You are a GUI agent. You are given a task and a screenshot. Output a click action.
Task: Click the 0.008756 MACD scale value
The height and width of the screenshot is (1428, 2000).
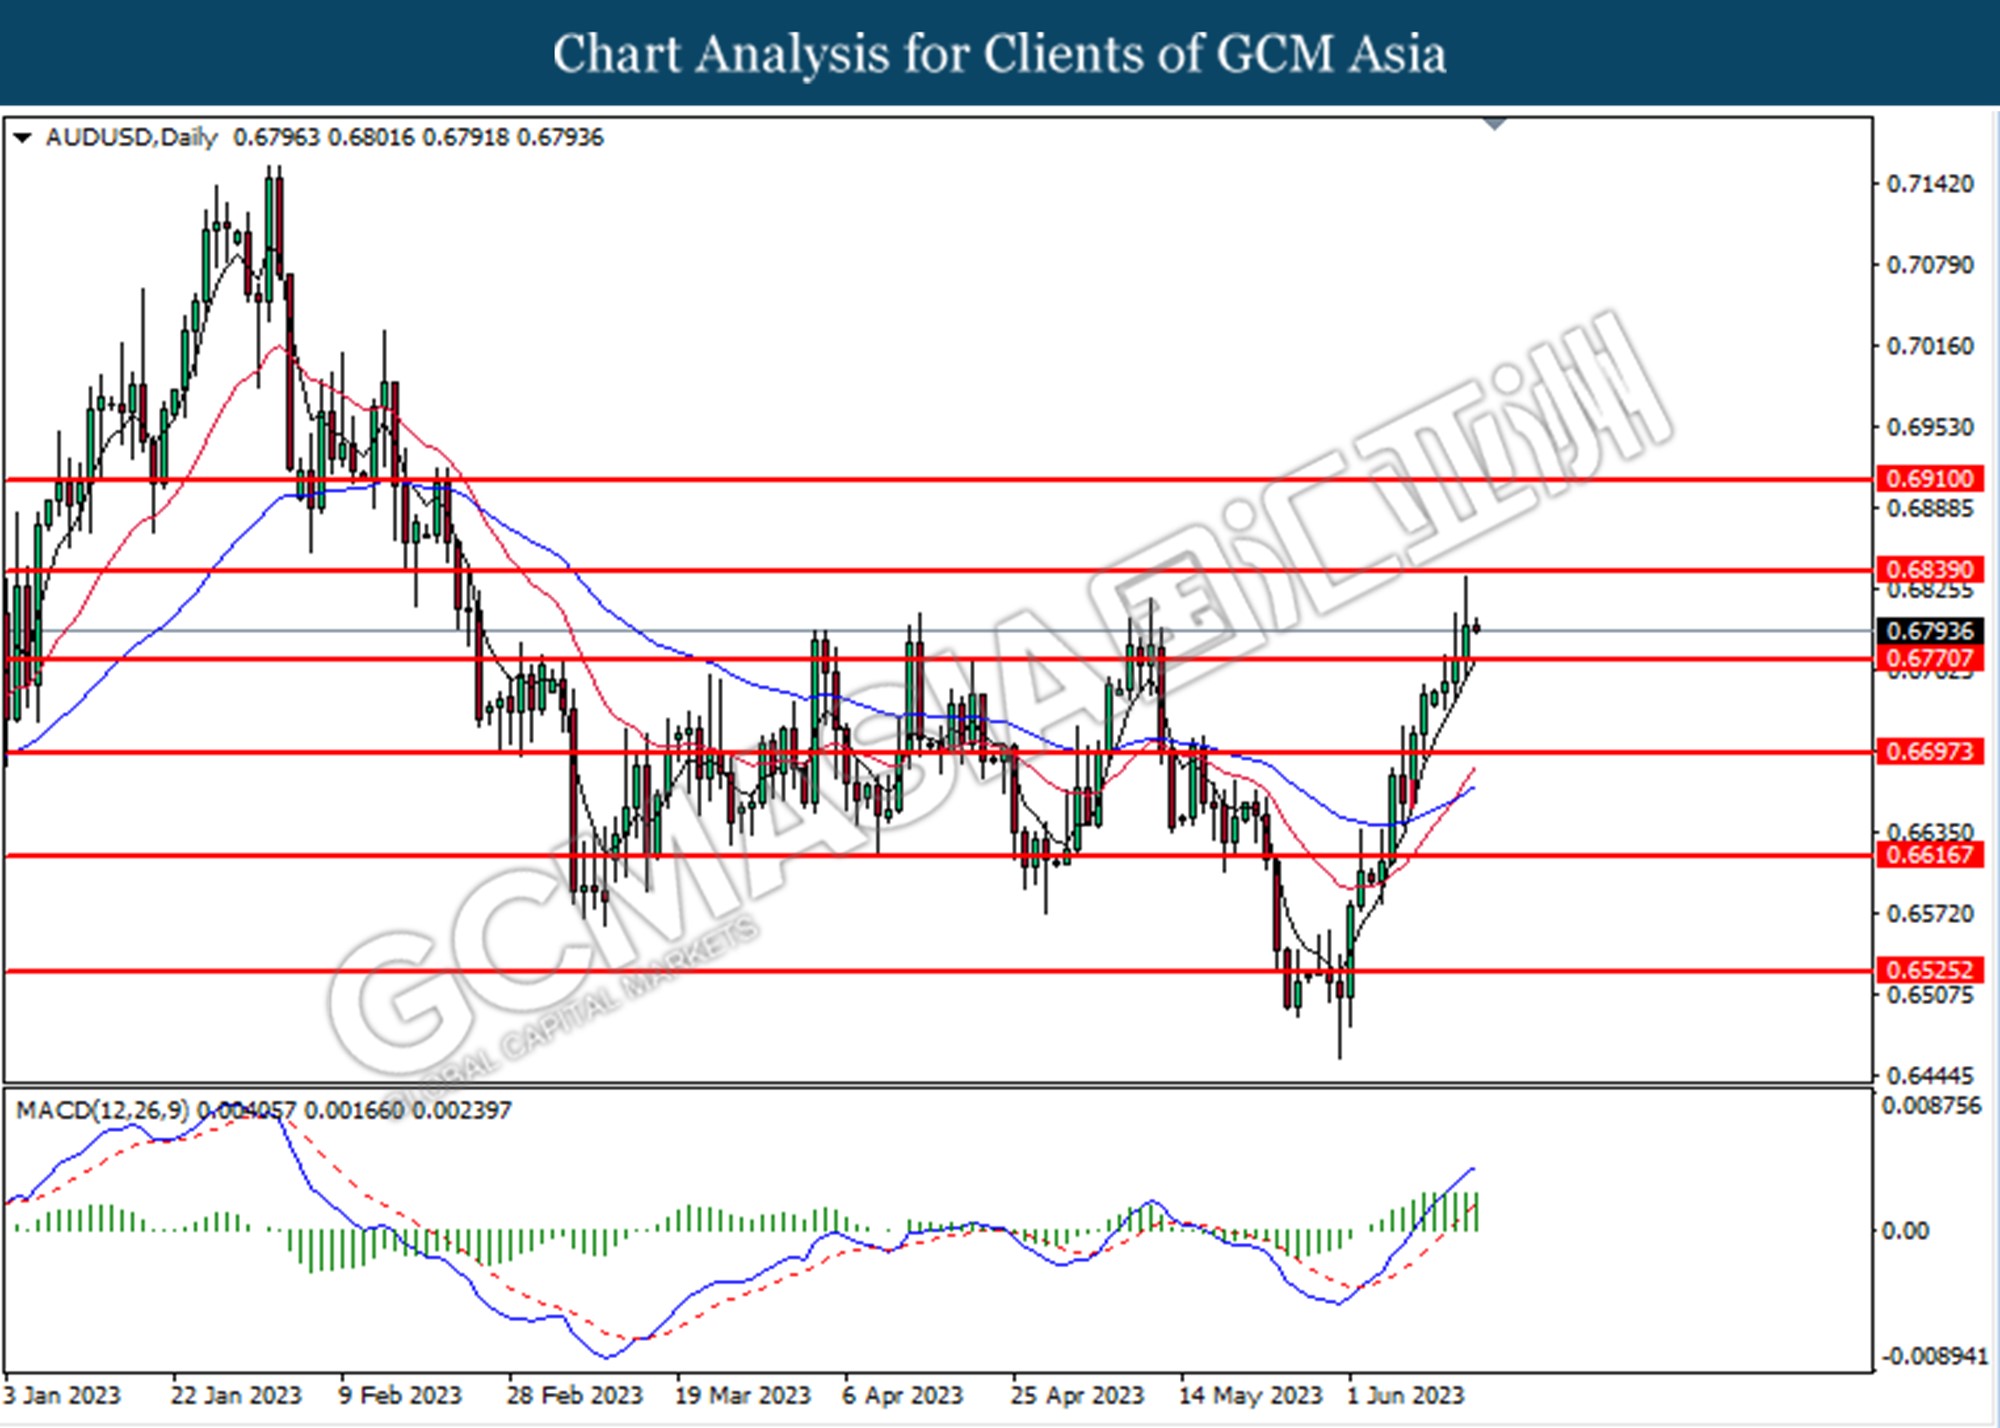[1931, 1106]
